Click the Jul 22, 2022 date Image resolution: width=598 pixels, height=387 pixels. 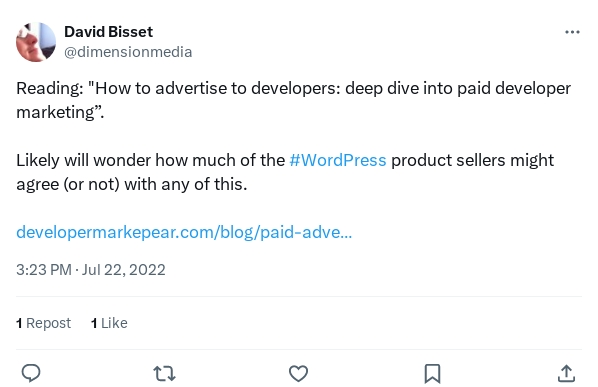pyautogui.click(x=124, y=270)
